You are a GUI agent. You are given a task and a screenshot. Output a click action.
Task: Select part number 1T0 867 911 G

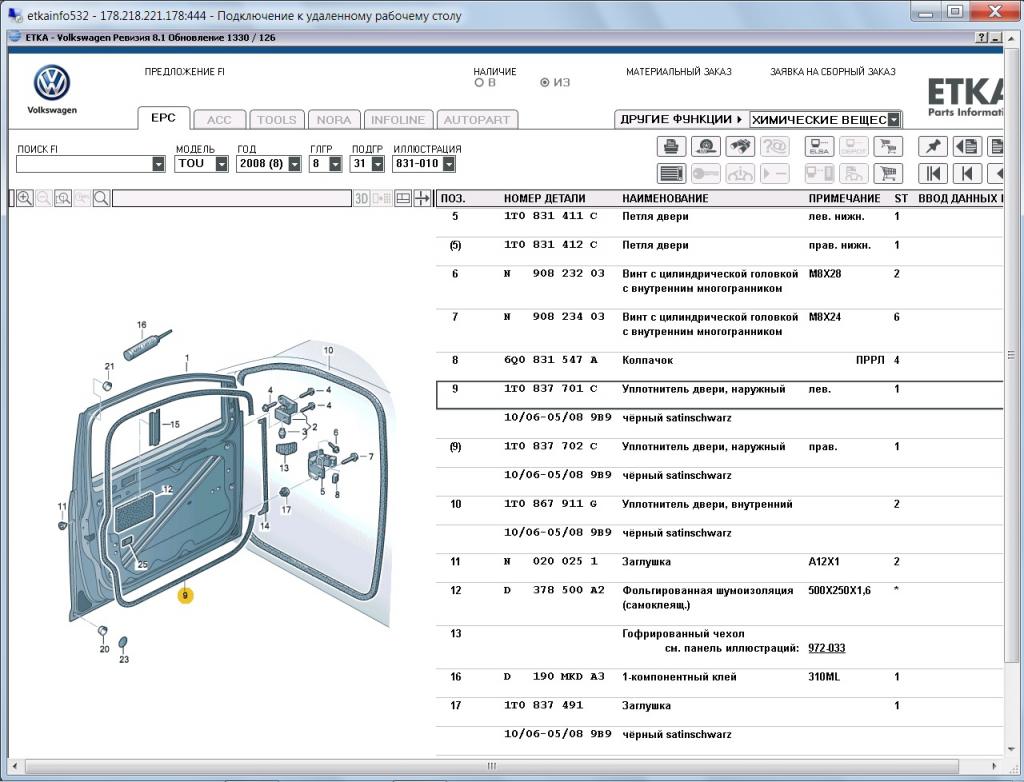(551, 504)
